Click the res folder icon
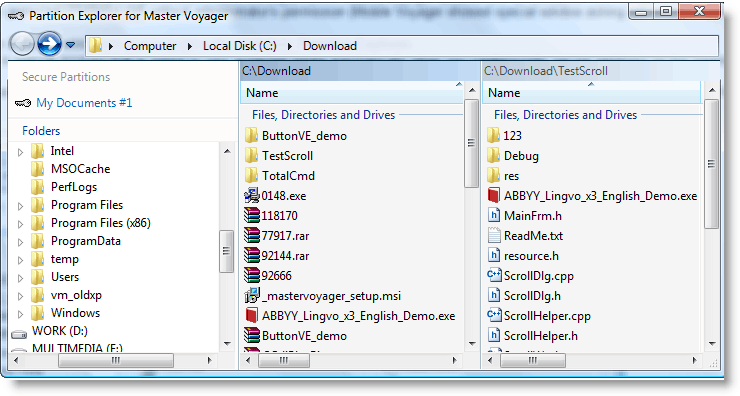This screenshot has height=396, width=740. [493, 176]
